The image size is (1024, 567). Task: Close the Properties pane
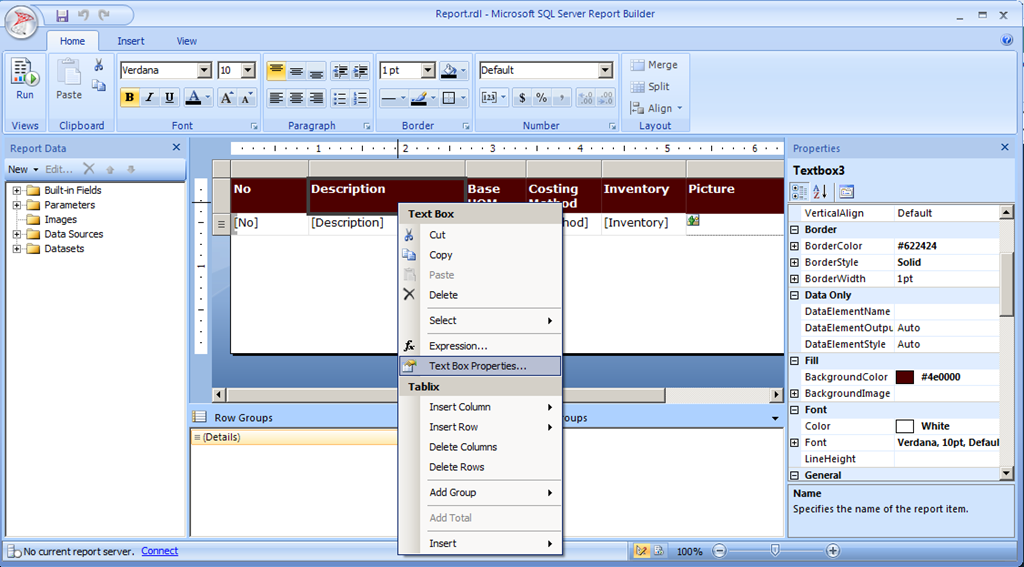pos(1005,148)
